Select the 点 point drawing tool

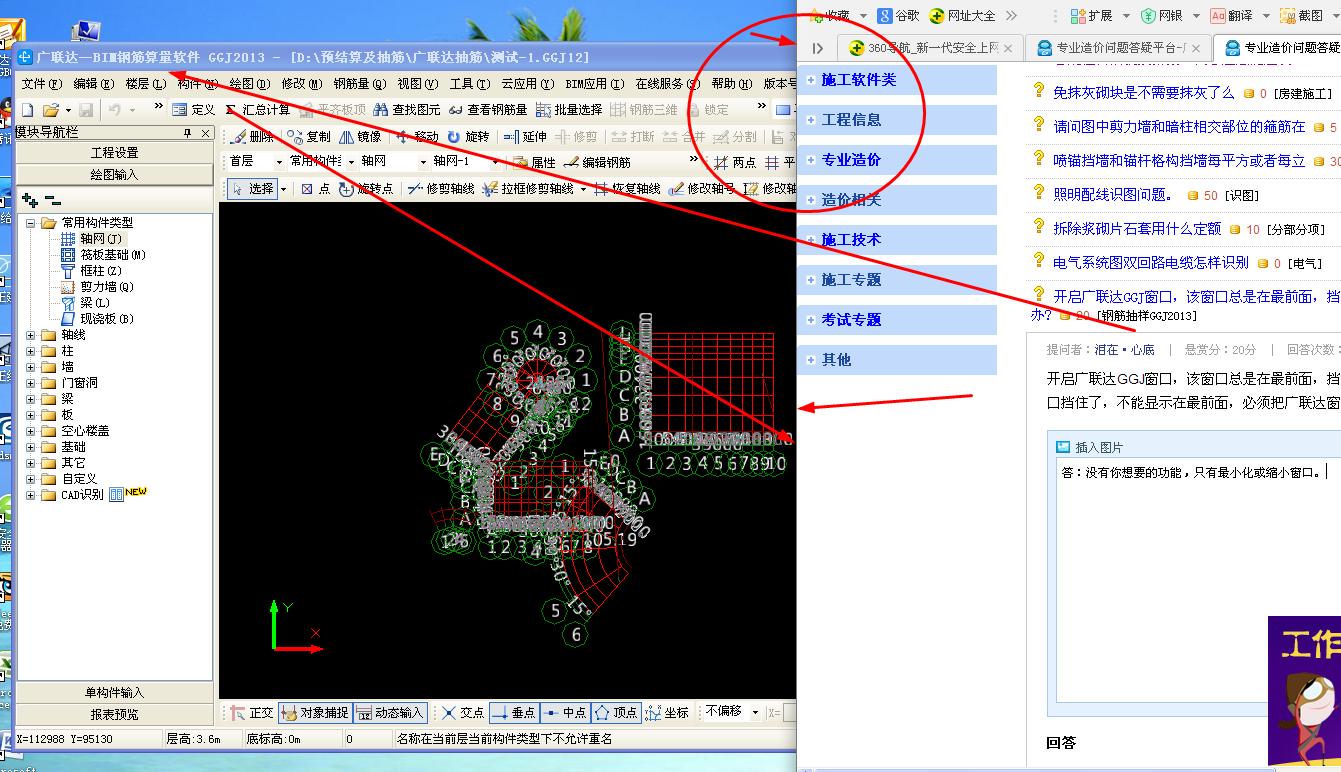[x=316, y=188]
